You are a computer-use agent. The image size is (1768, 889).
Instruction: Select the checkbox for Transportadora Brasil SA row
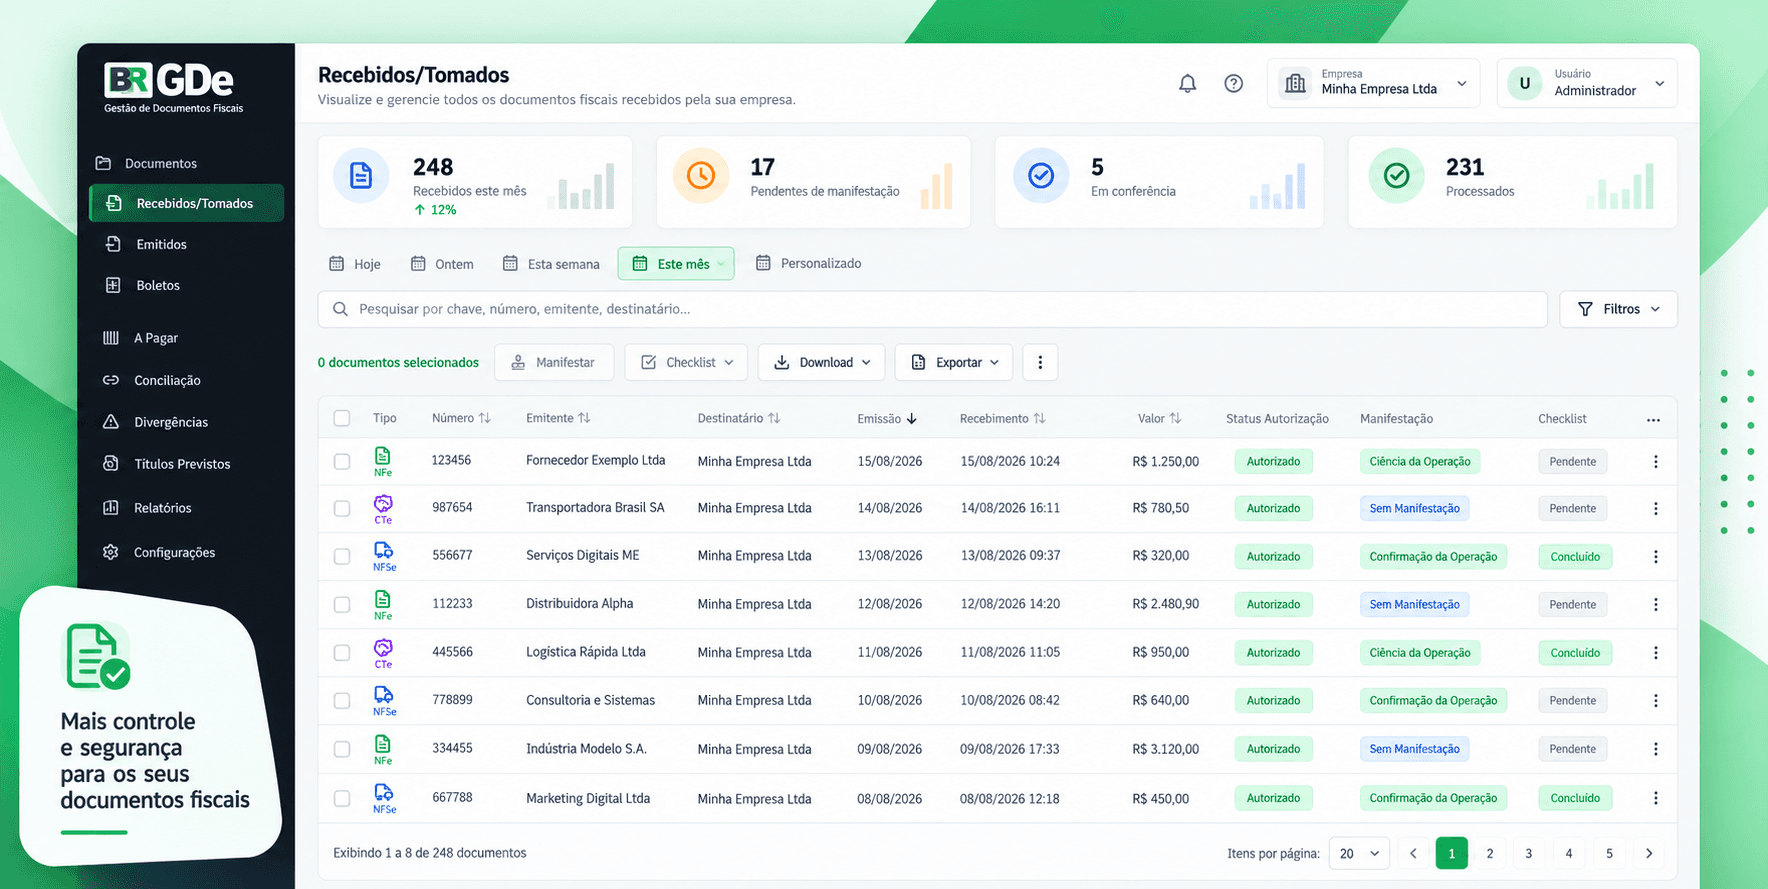click(342, 509)
